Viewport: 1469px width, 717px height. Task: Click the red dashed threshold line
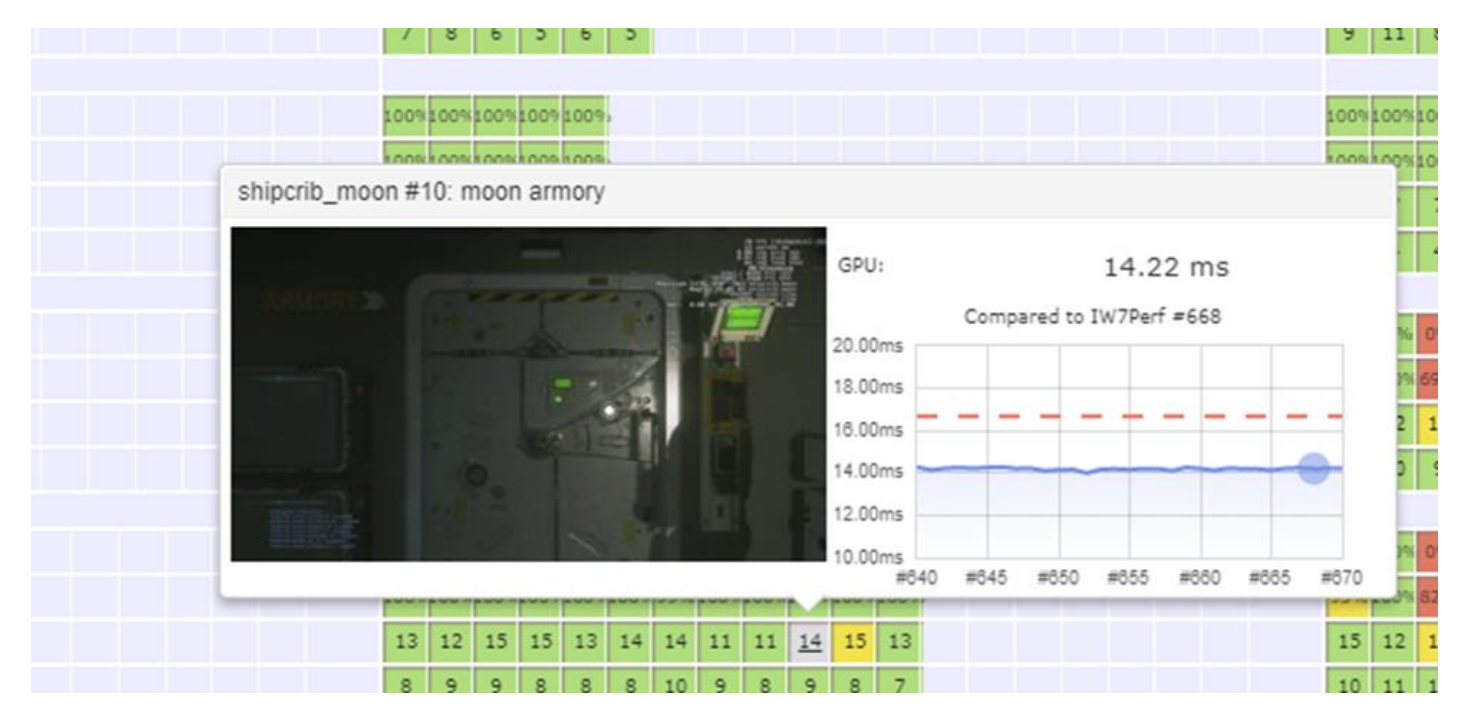coord(1129,416)
